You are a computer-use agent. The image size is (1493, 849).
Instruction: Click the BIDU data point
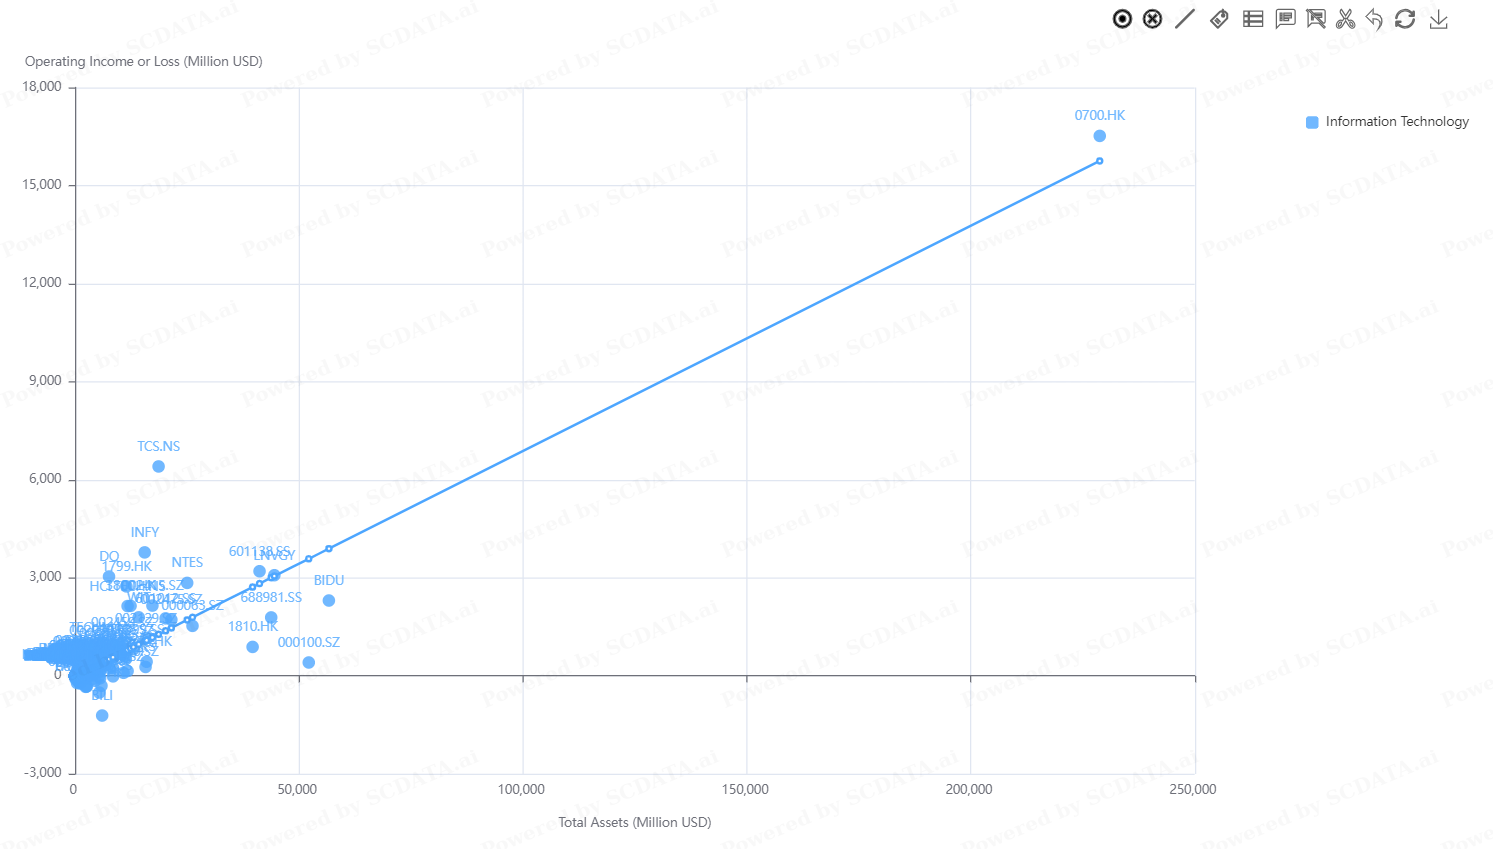[329, 600]
